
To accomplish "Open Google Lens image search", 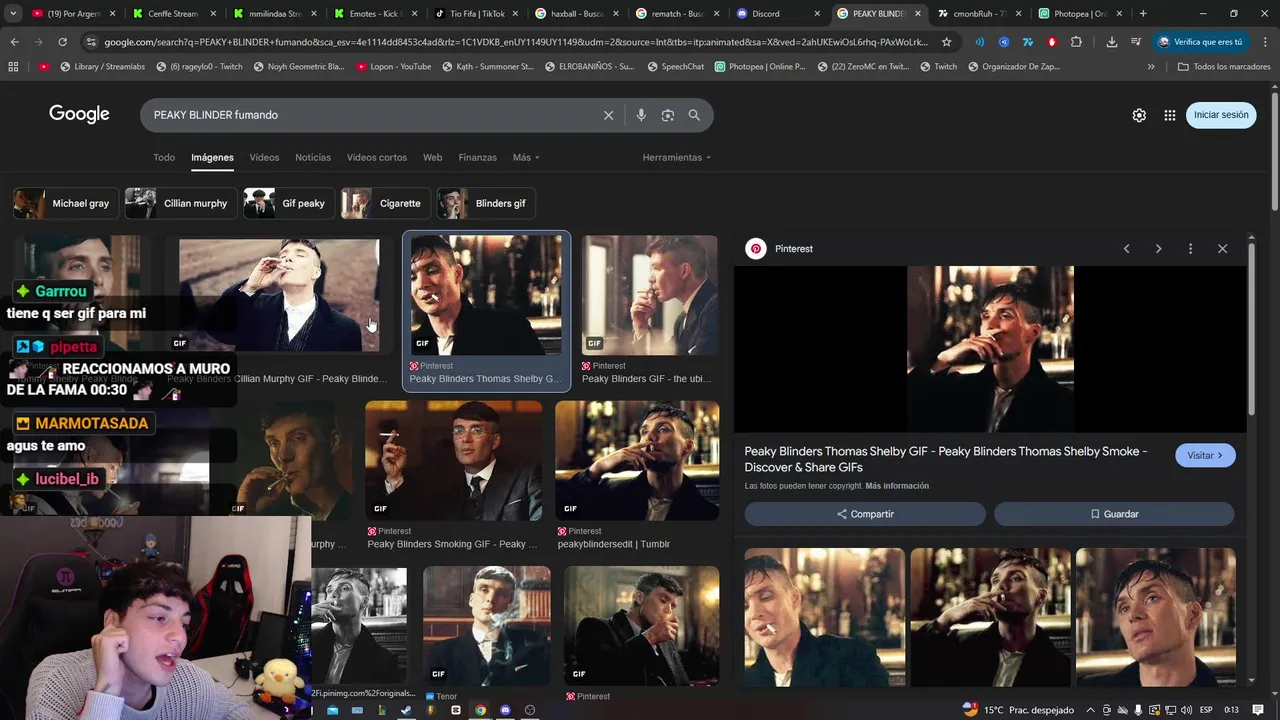I will 668,115.
